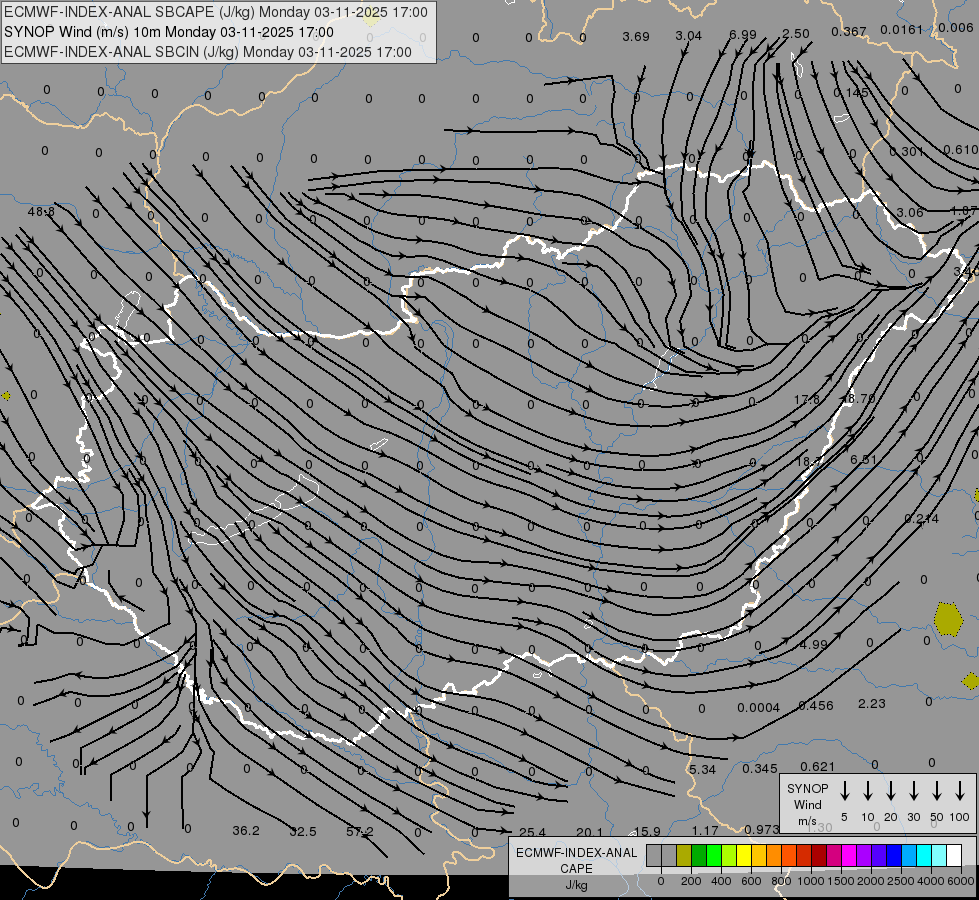This screenshot has height=900, width=979.
Task: Click the 'SYNOP Wind (m/s) 10m' title line
Action: 169,32
